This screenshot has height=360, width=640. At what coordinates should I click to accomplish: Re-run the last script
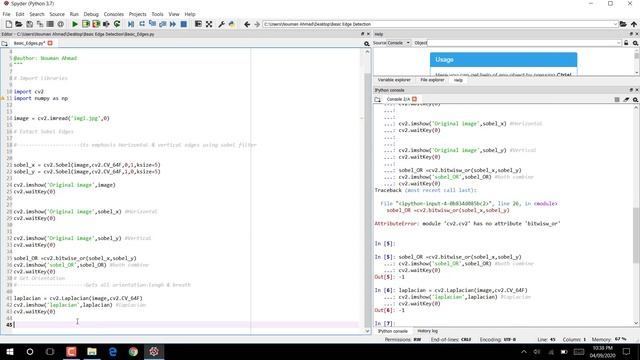pos(117,24)
